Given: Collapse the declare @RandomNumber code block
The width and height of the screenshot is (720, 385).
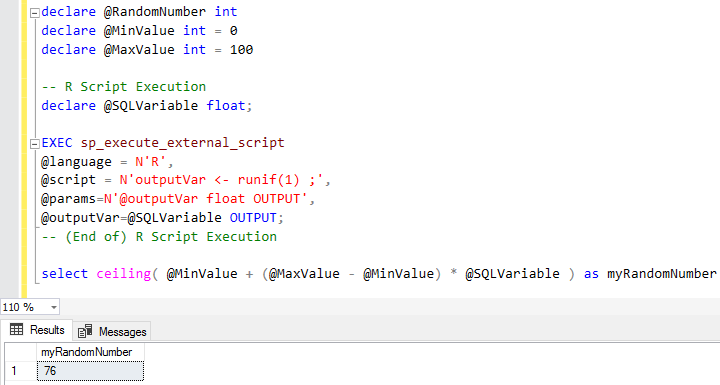Looking at the screenshot, I should point(35,13).
